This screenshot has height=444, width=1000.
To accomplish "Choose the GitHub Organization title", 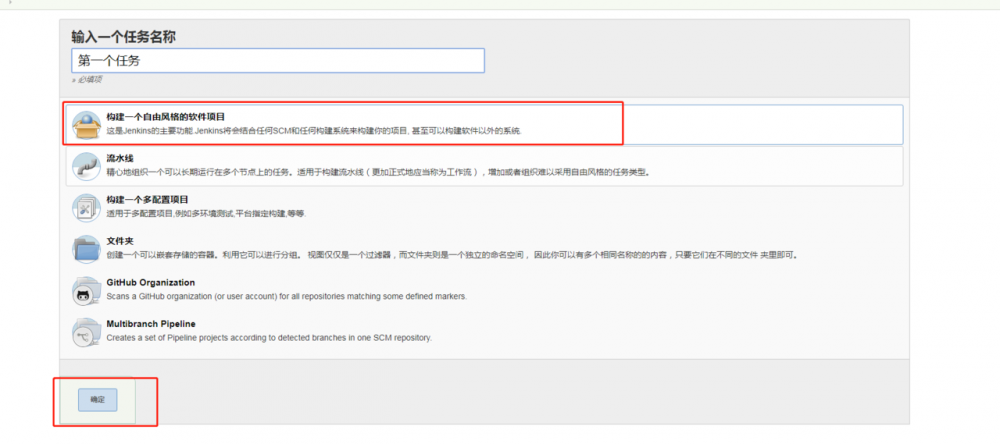I will (151, 283).
